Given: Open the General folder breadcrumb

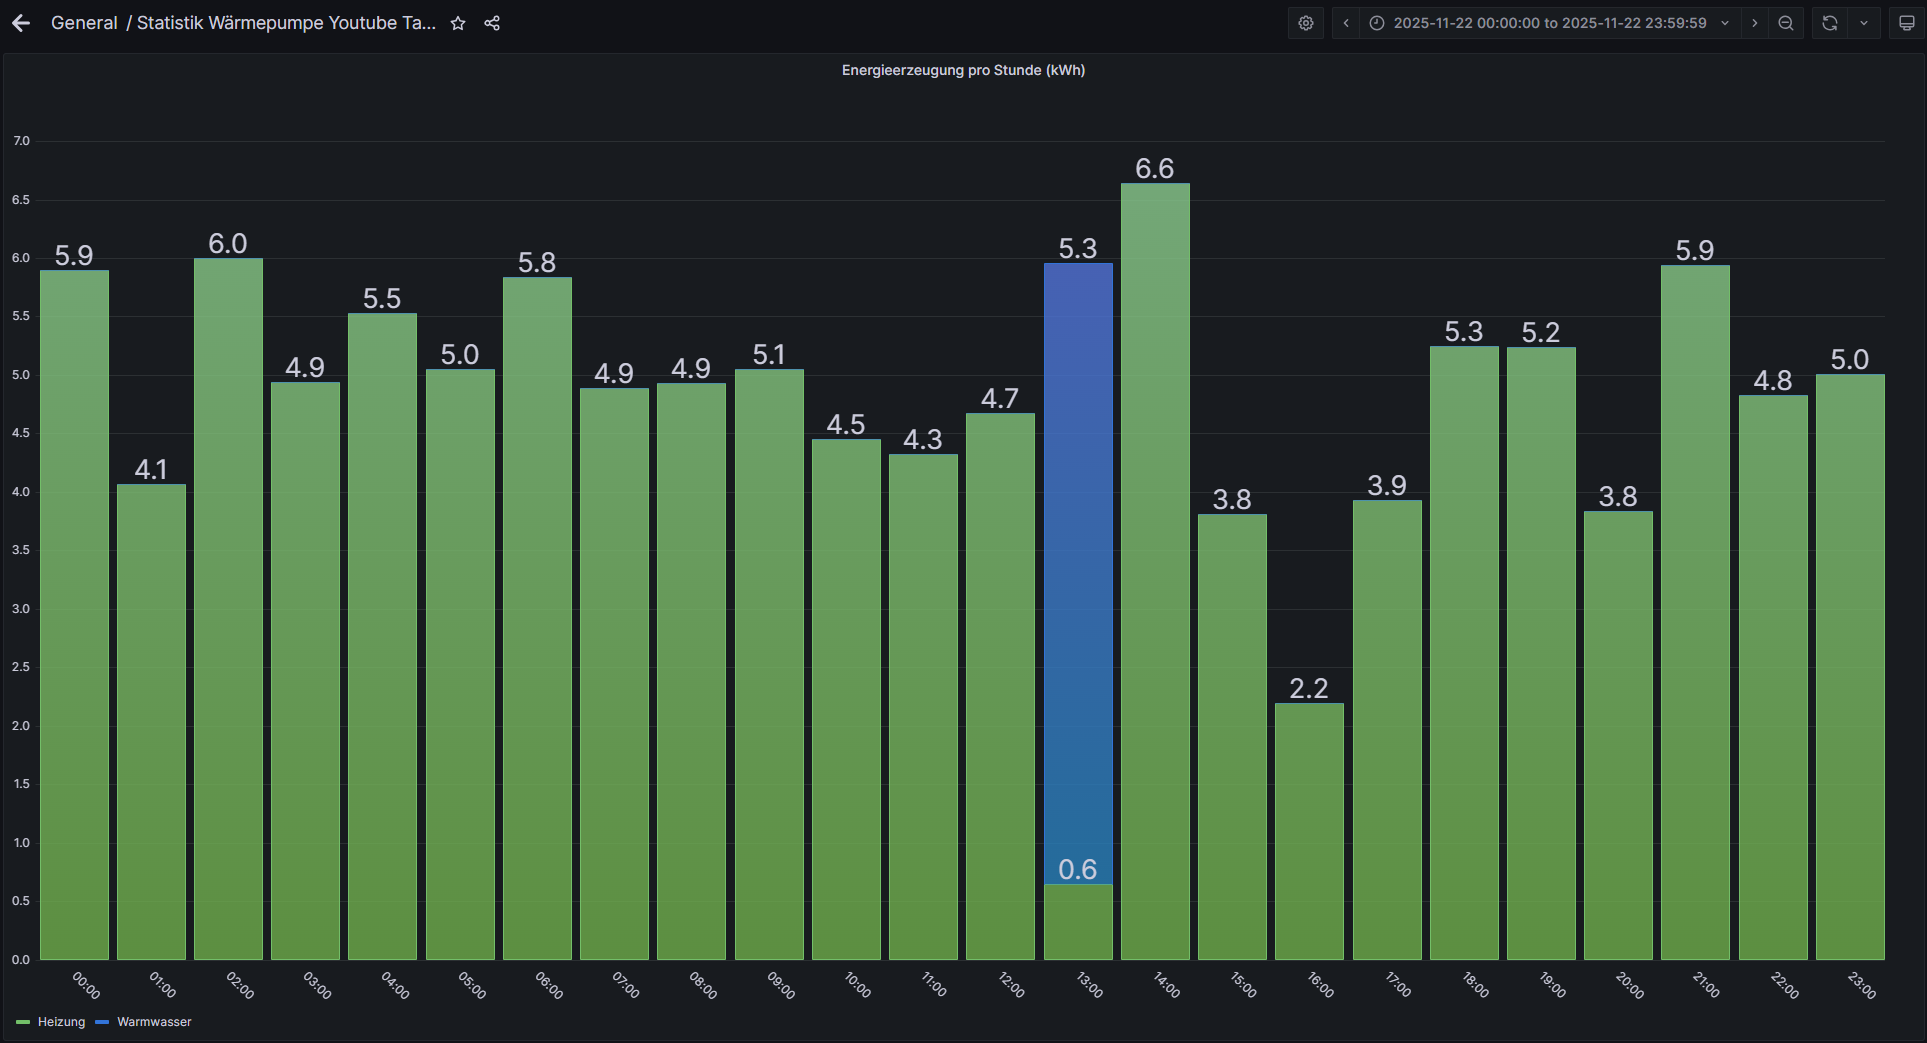Looking at the screenshot, I should click(x=84, y=23).
